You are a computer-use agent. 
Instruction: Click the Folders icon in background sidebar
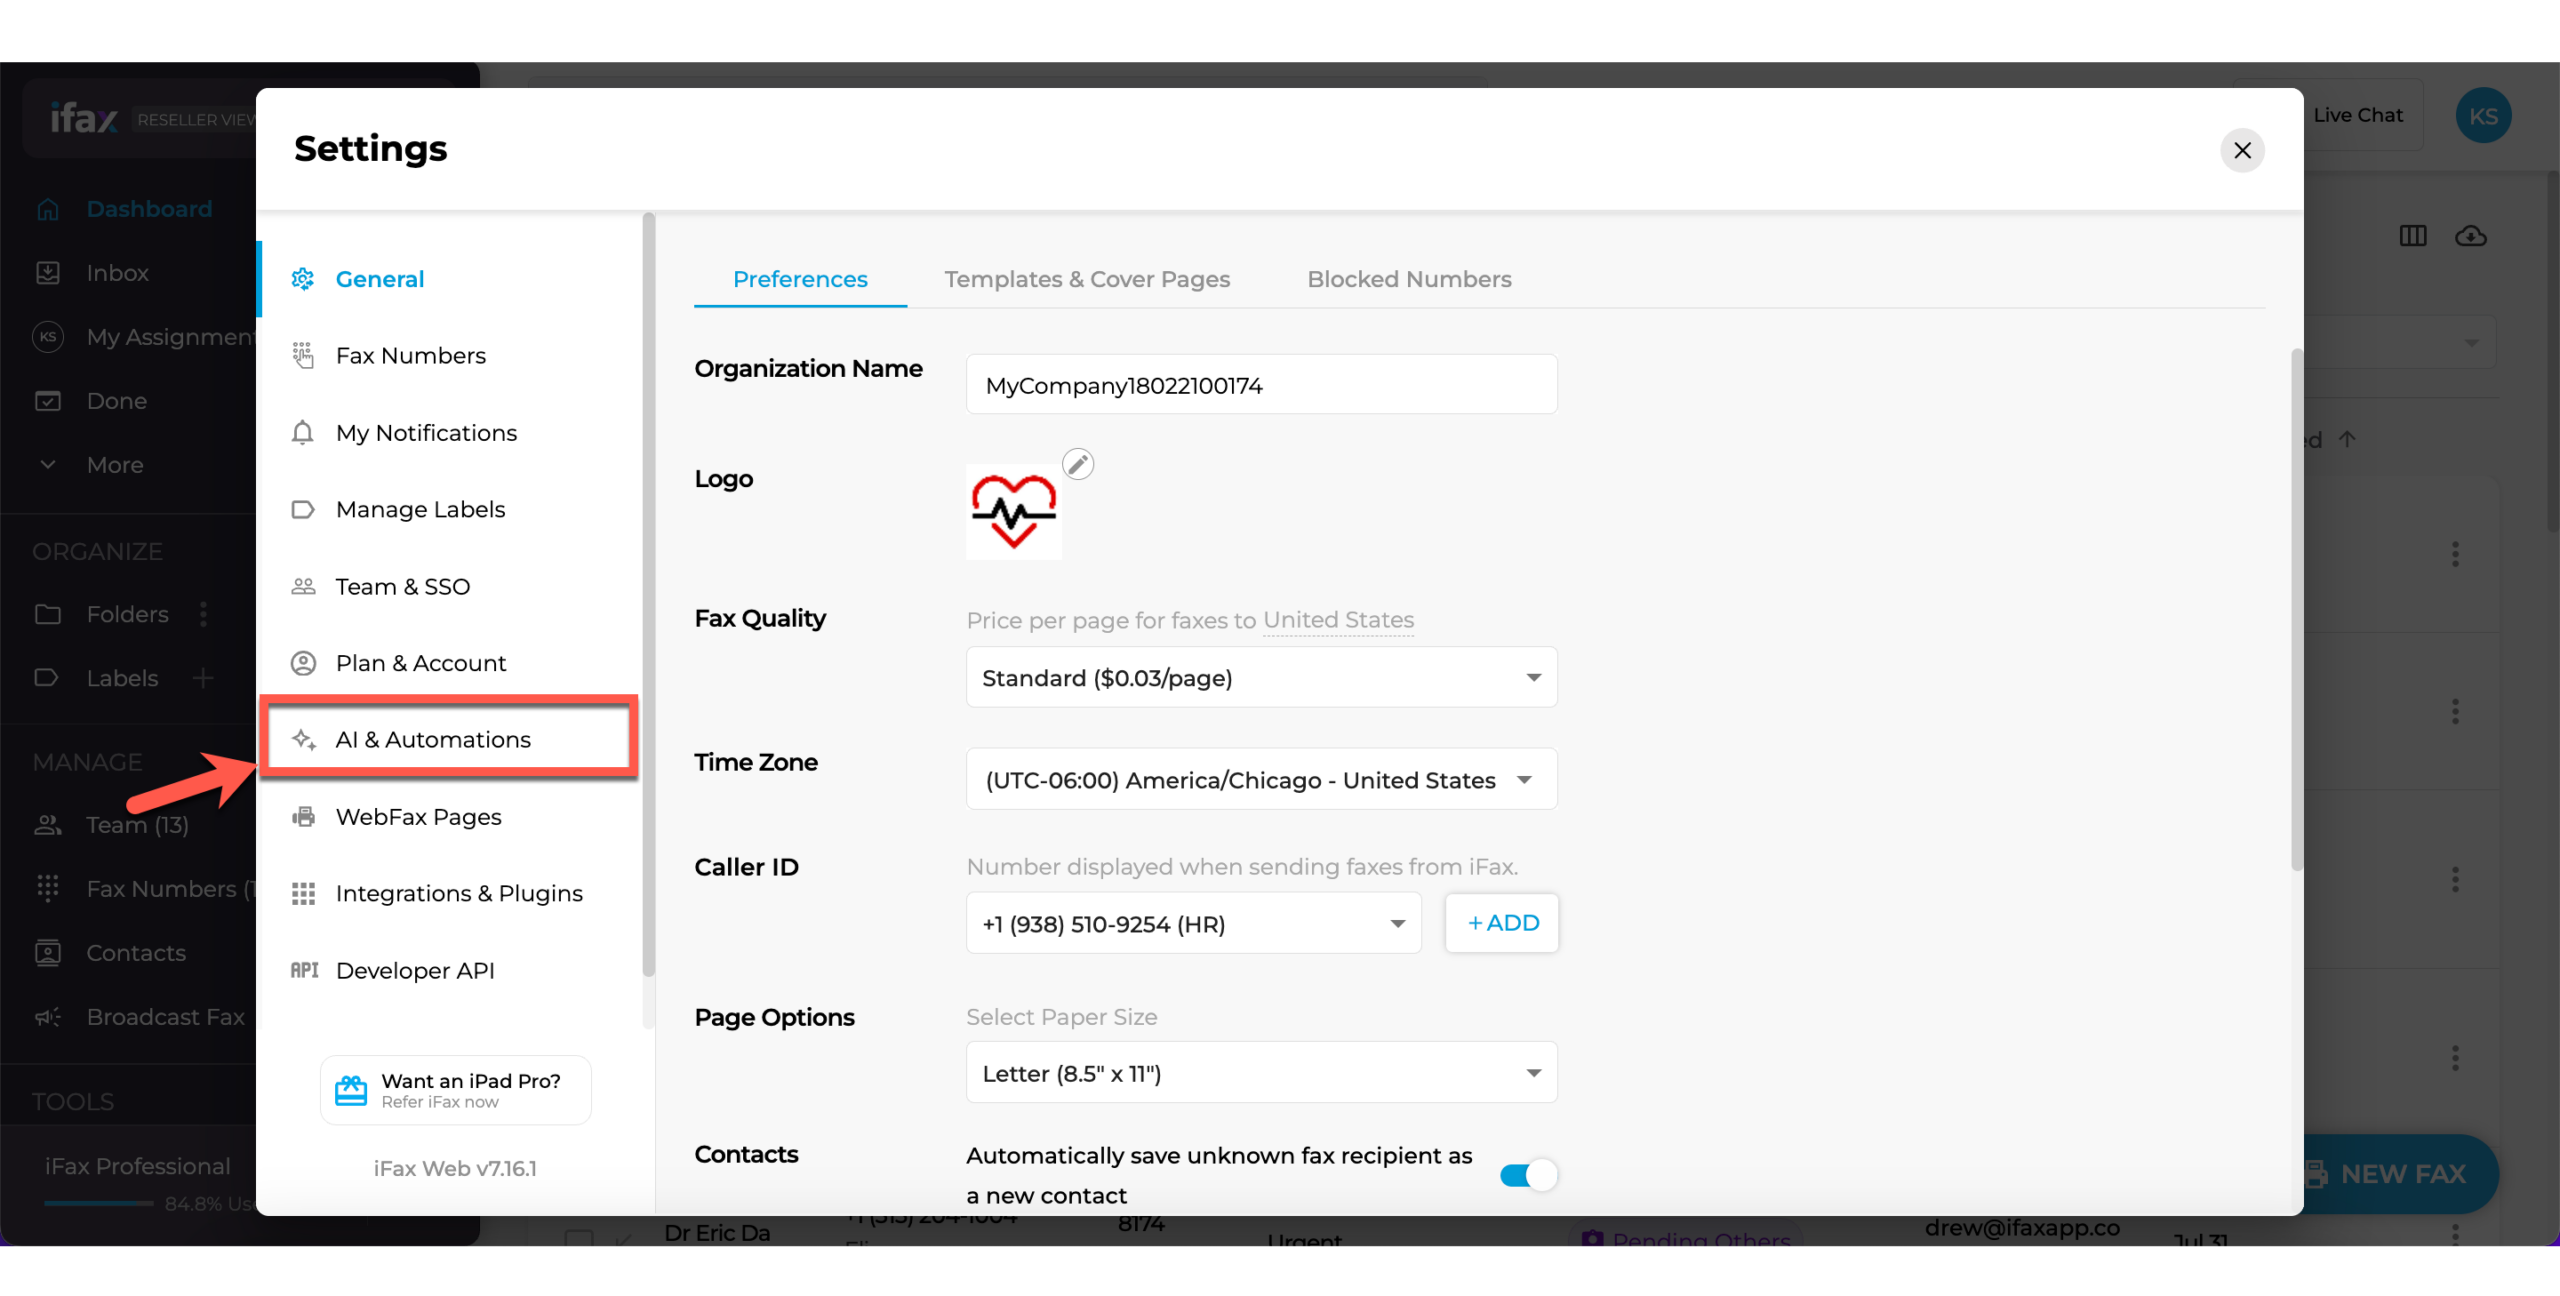click(x=48, y=614)
